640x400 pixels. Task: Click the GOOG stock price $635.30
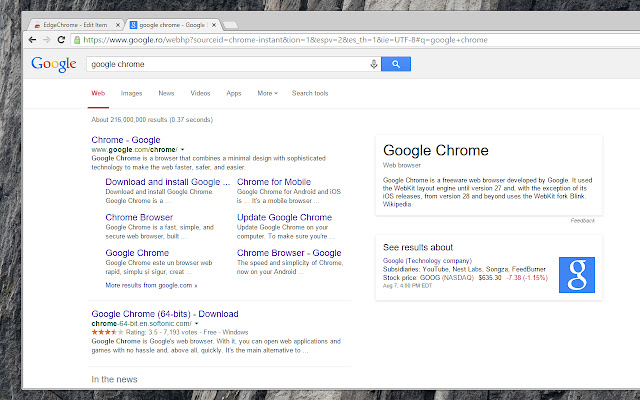click(x=490, y=278)
